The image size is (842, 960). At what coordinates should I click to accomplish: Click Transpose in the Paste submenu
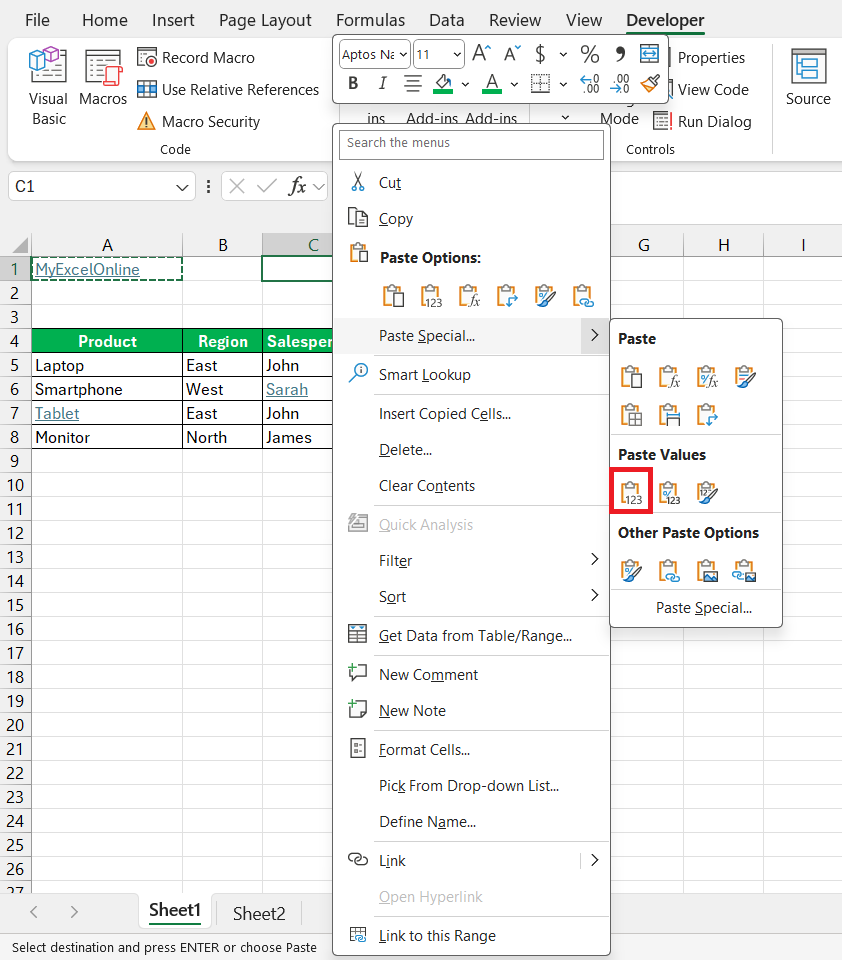point(707,414)
